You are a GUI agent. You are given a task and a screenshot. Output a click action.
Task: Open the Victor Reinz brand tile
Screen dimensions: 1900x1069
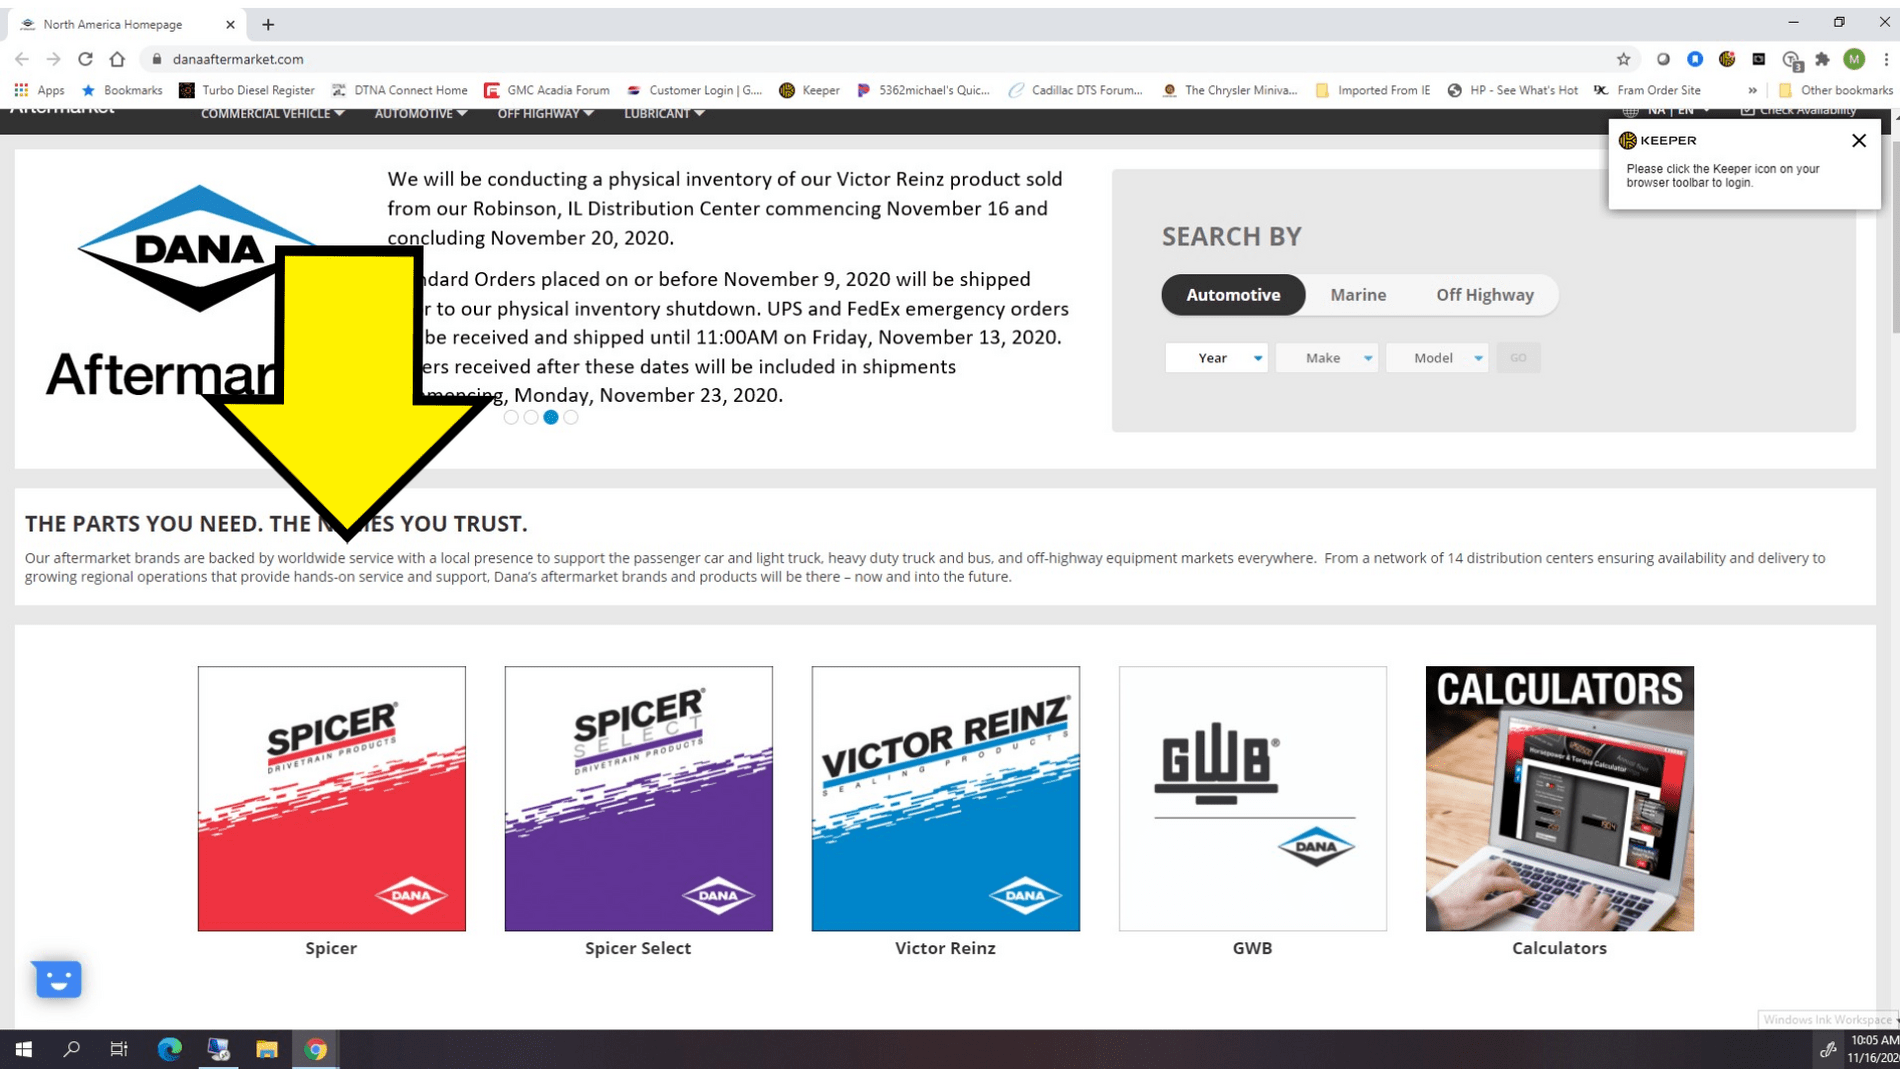[945, 799]
